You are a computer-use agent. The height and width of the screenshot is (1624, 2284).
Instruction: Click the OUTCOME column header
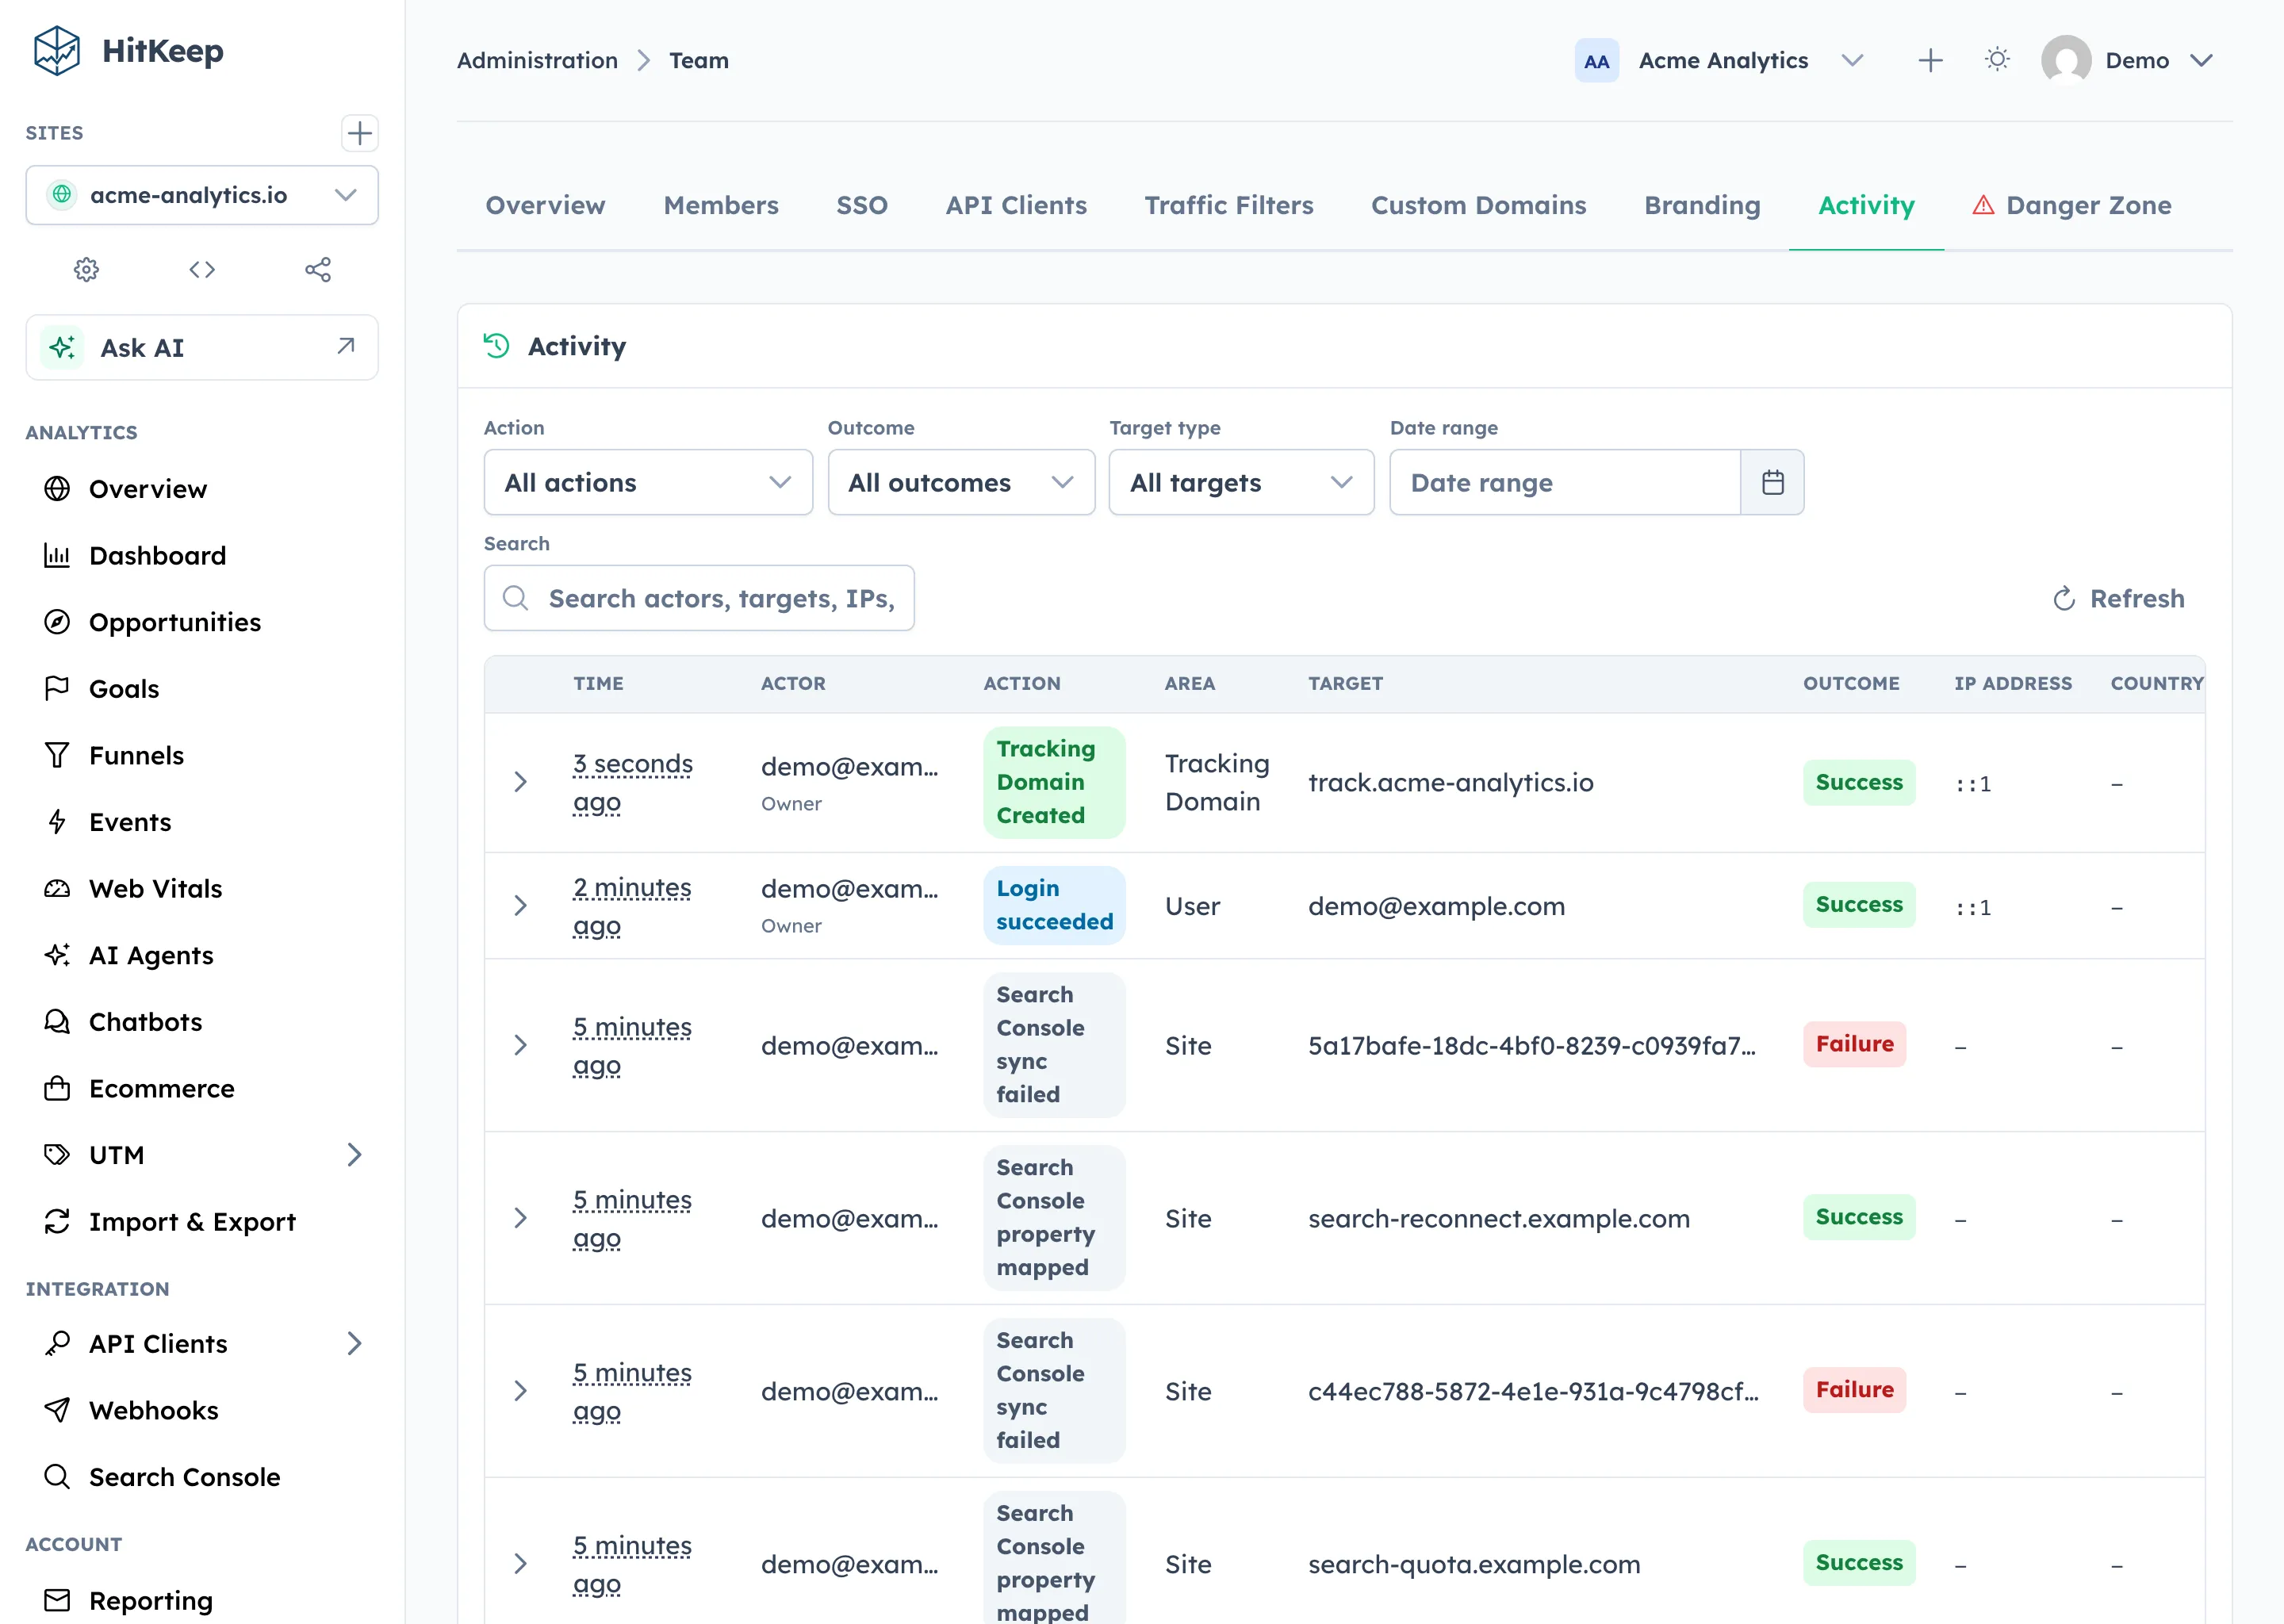[x=1851, y=683]
